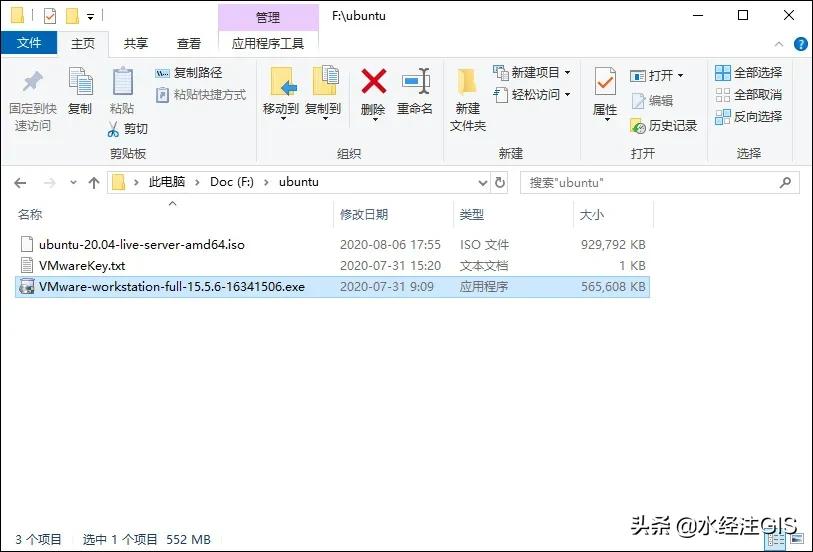
Task: Switch to large icons view in status bar
Action: [x=796, y=540]
